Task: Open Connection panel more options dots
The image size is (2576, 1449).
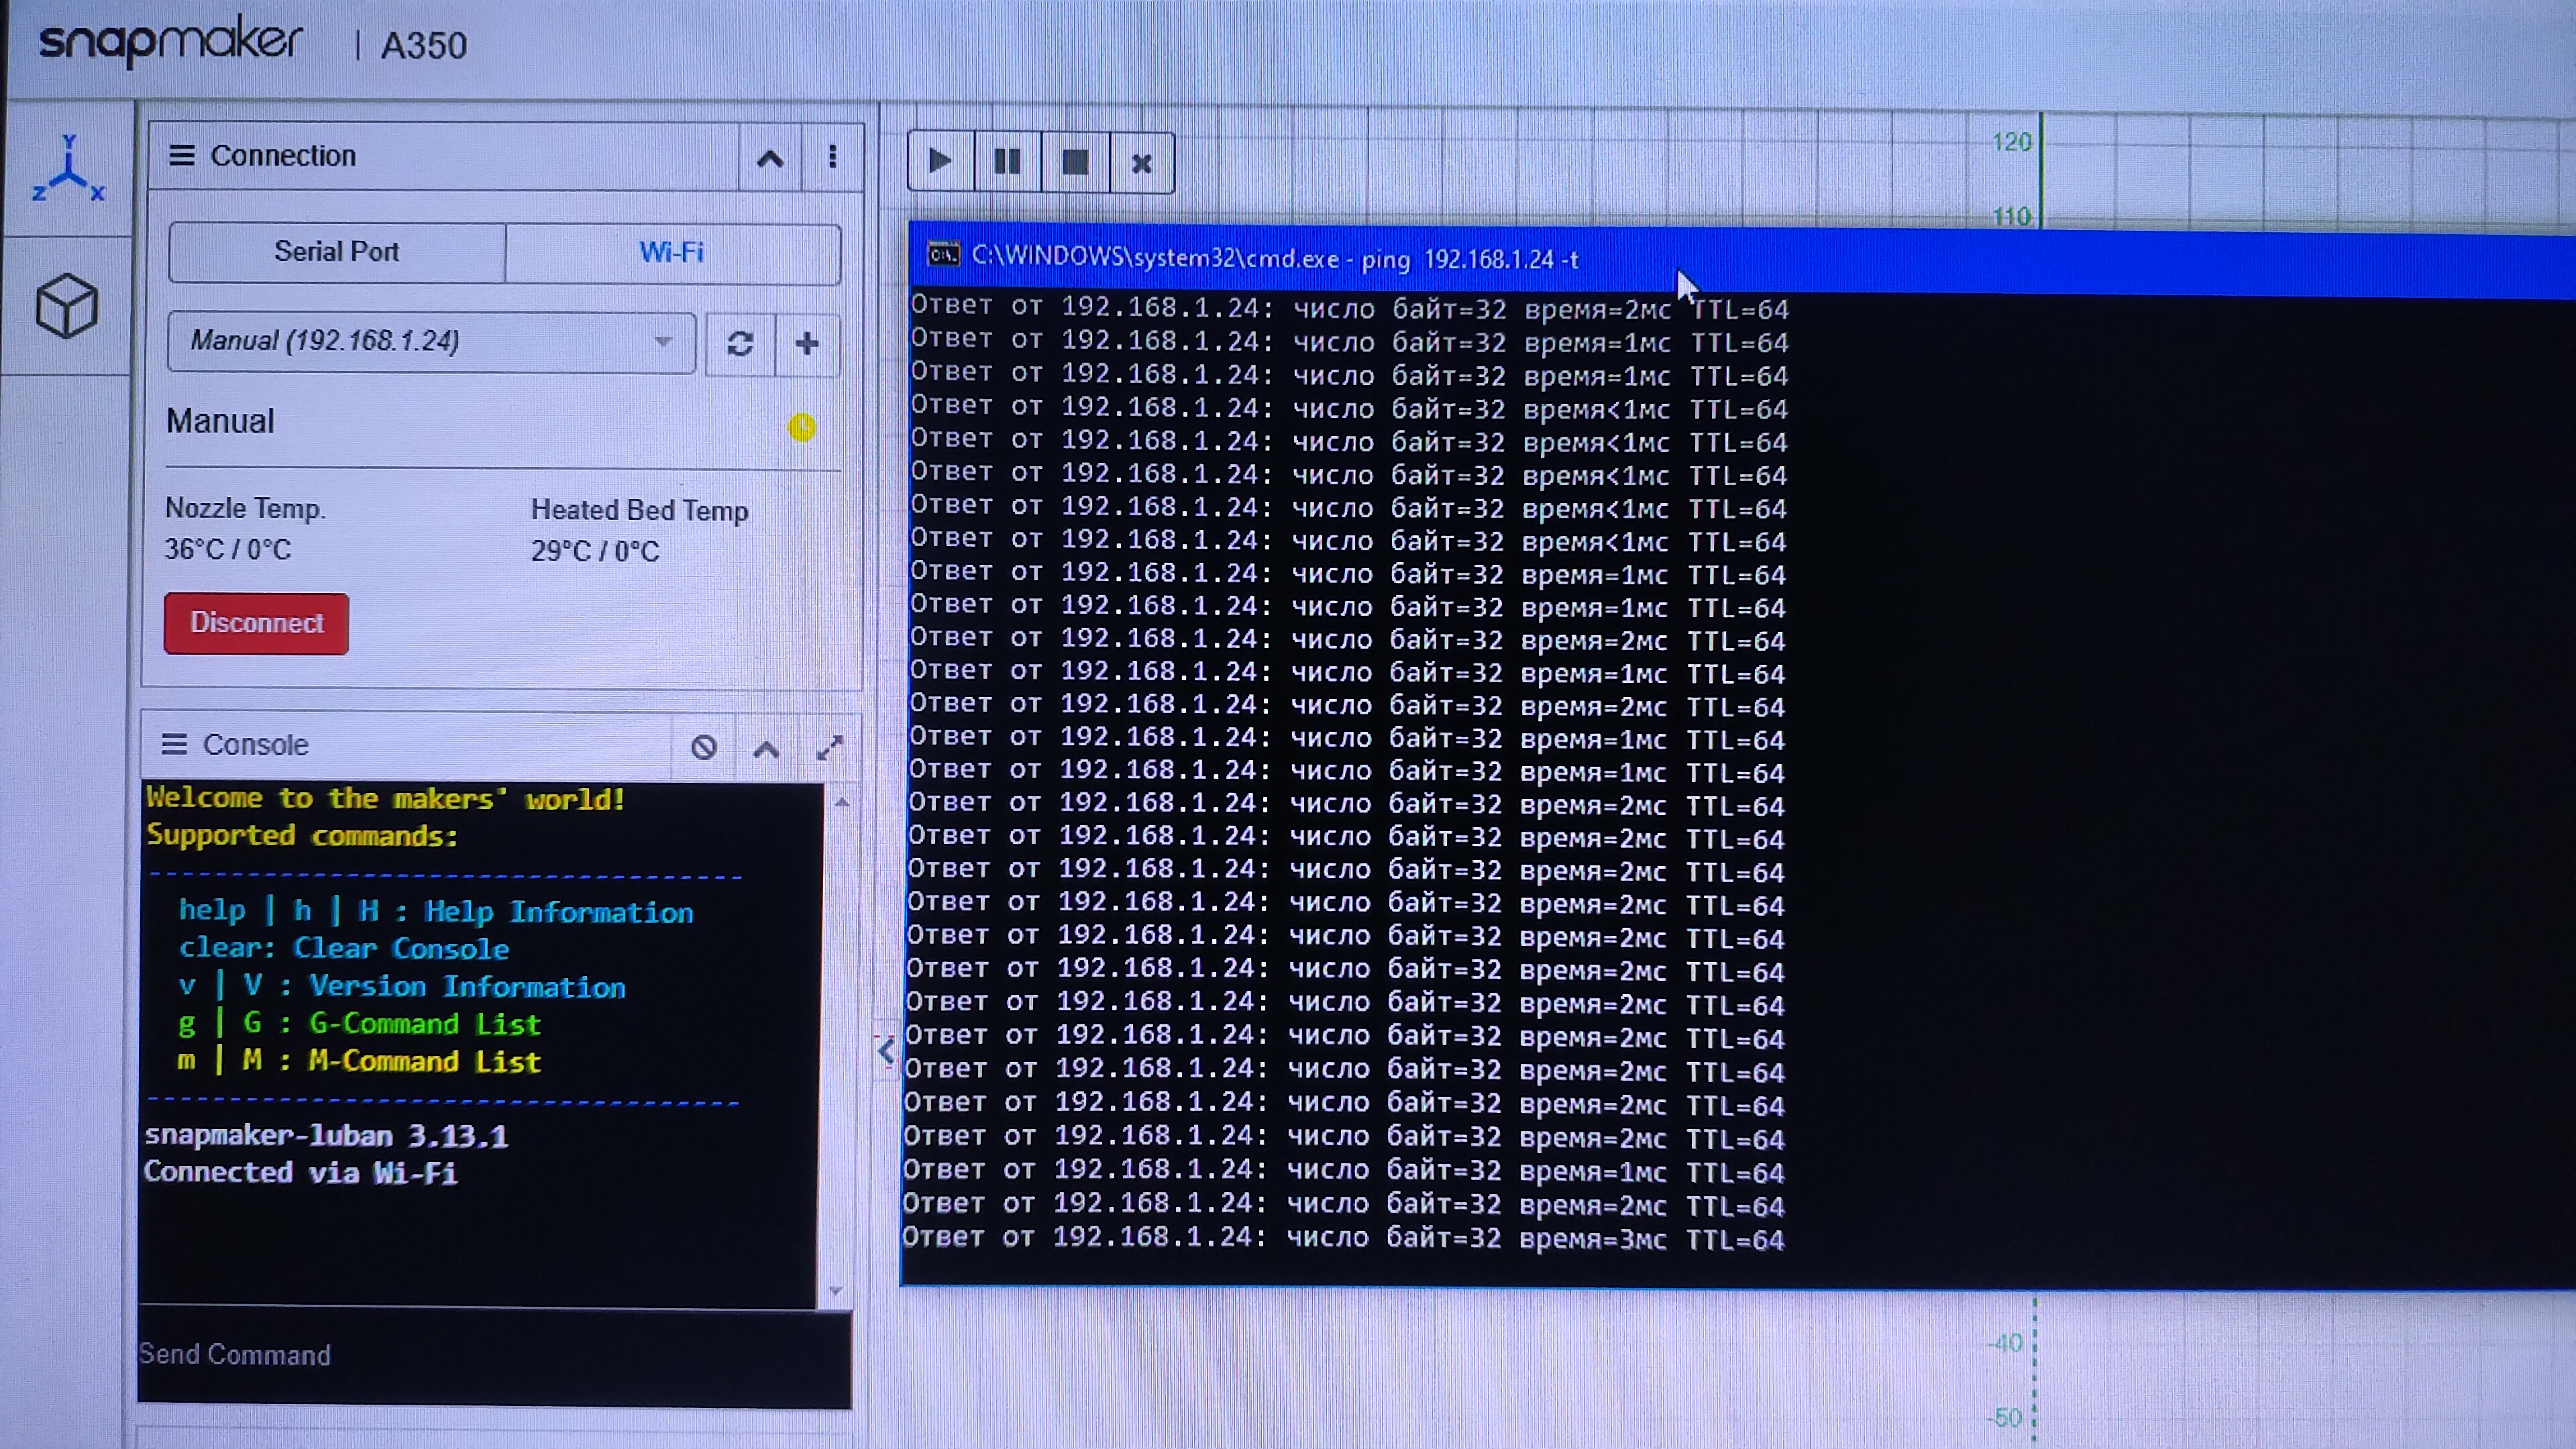Action: tap(832, 157)
